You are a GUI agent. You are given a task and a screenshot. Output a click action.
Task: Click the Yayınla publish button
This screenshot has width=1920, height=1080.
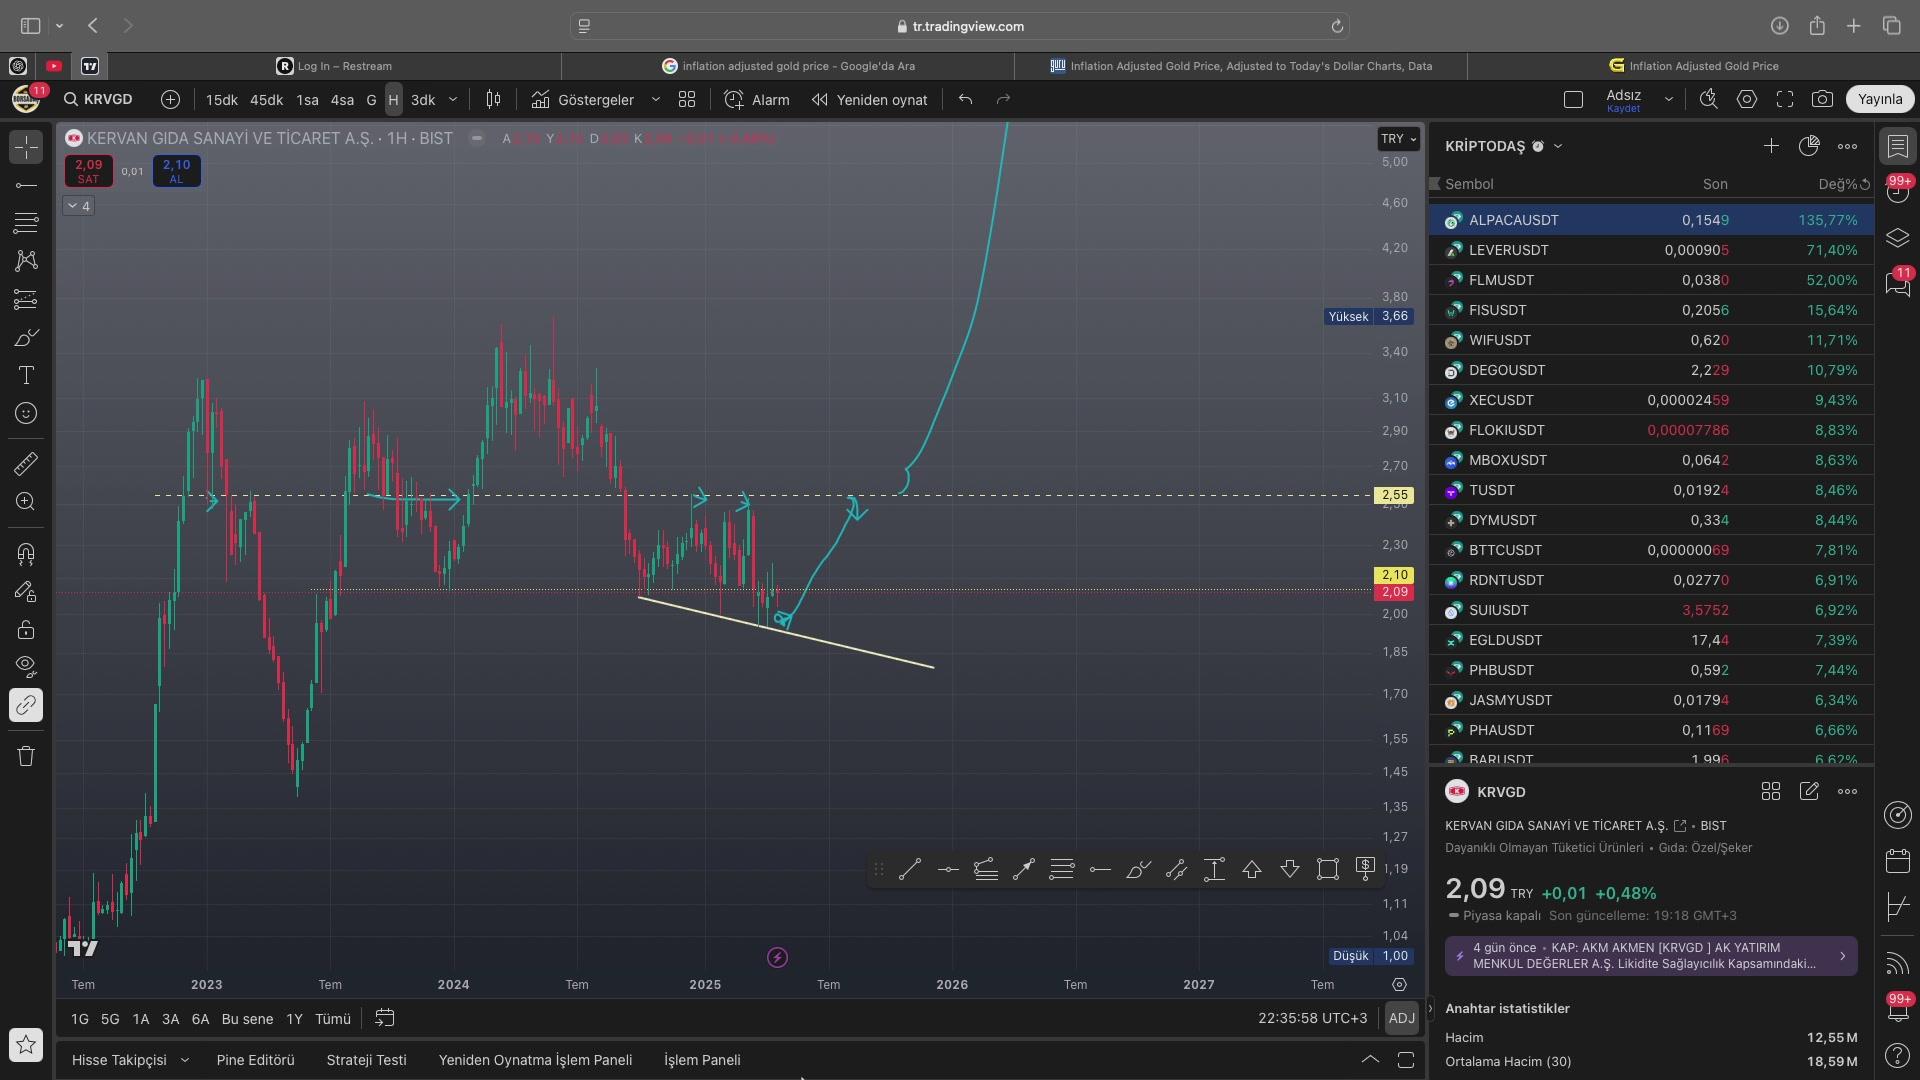click(1880, 99)
